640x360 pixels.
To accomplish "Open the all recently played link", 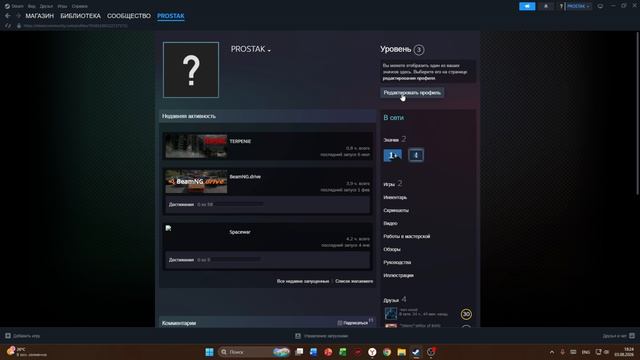I will tap(303, 281).
